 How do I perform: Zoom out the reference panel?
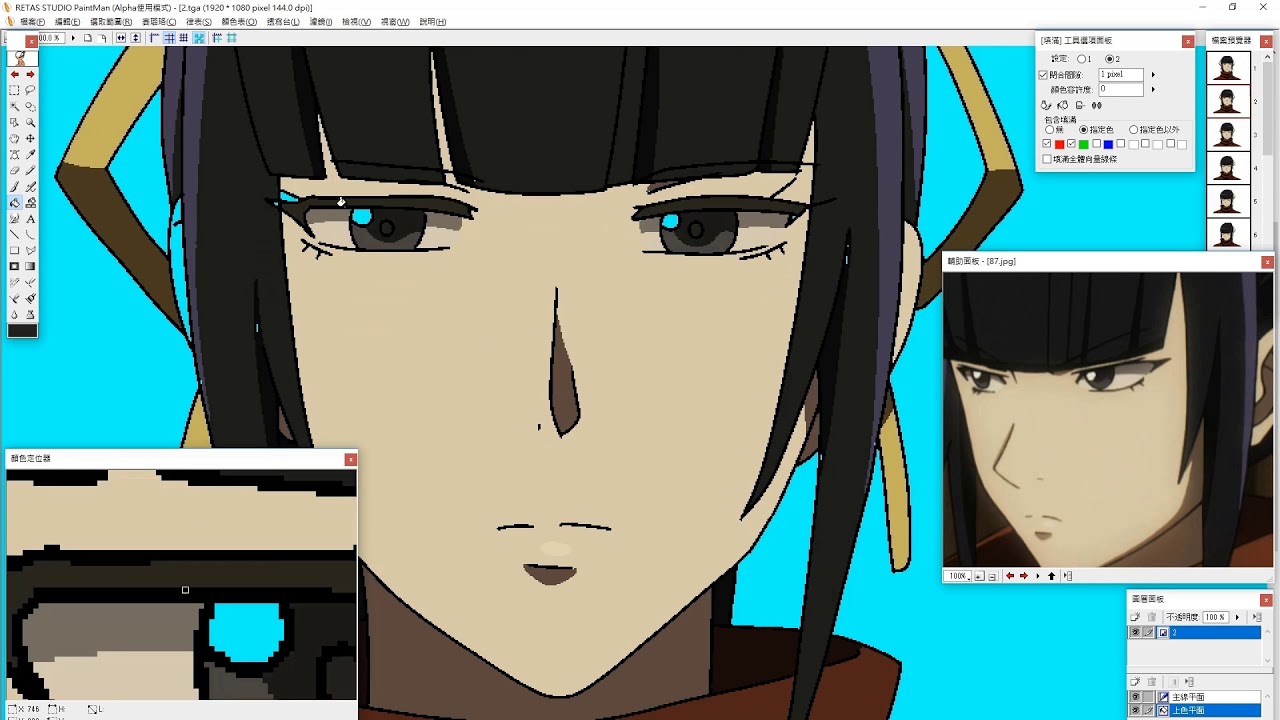pos(993,576)
